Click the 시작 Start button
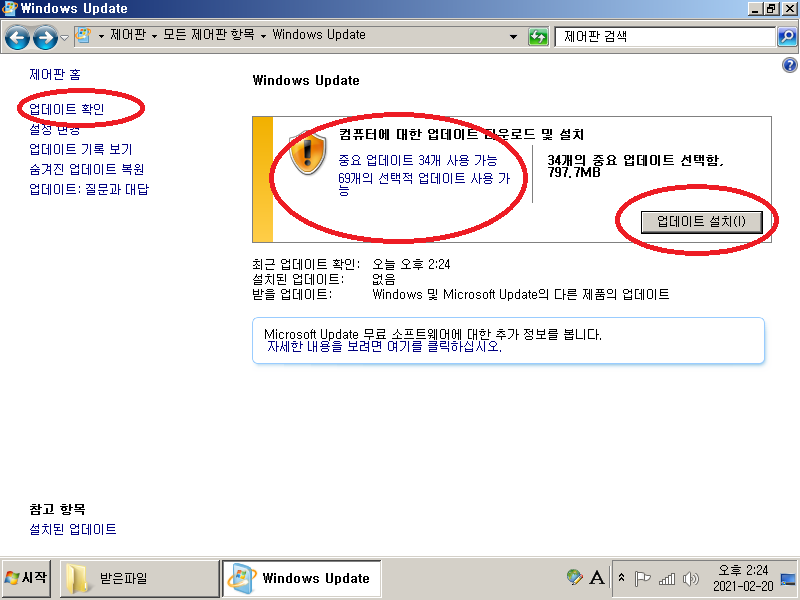Image resolution: width=800 pixels, height=600 pixels. [x=27, y=578]
